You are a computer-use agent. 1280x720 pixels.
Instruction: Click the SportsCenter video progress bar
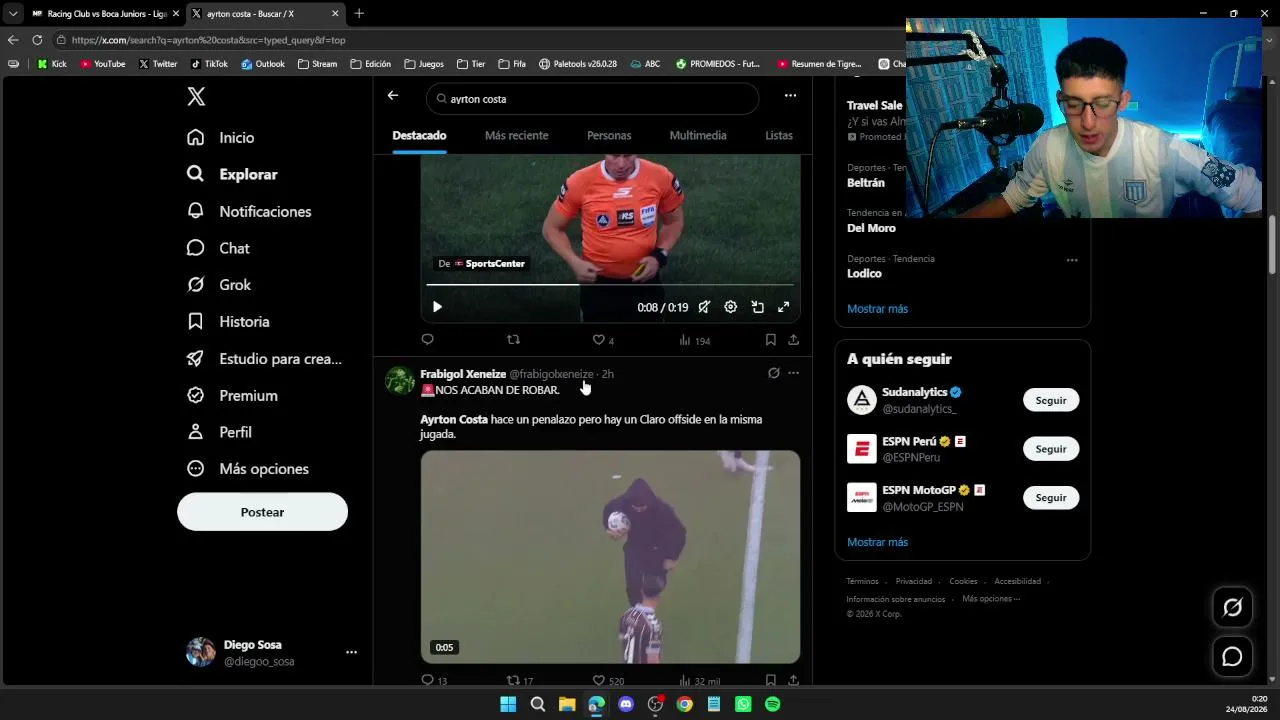pyautogui.click(x=610, y=285)
